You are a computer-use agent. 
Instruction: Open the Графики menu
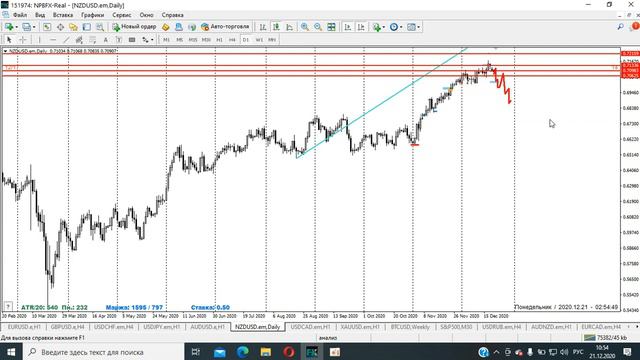pos(93,15)
